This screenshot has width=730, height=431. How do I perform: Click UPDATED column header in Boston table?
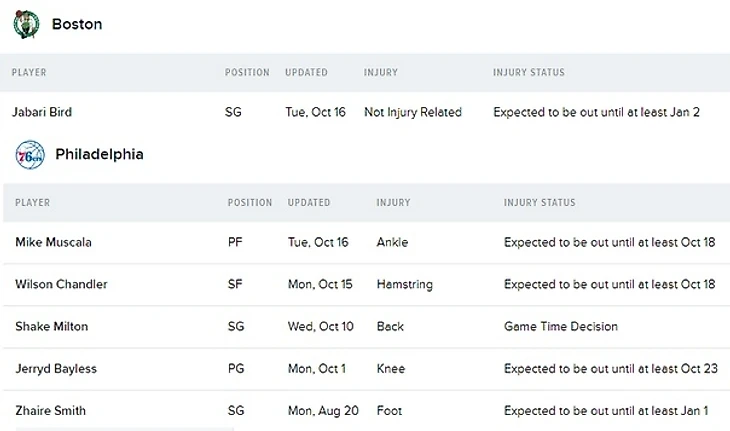coord(306,73)
